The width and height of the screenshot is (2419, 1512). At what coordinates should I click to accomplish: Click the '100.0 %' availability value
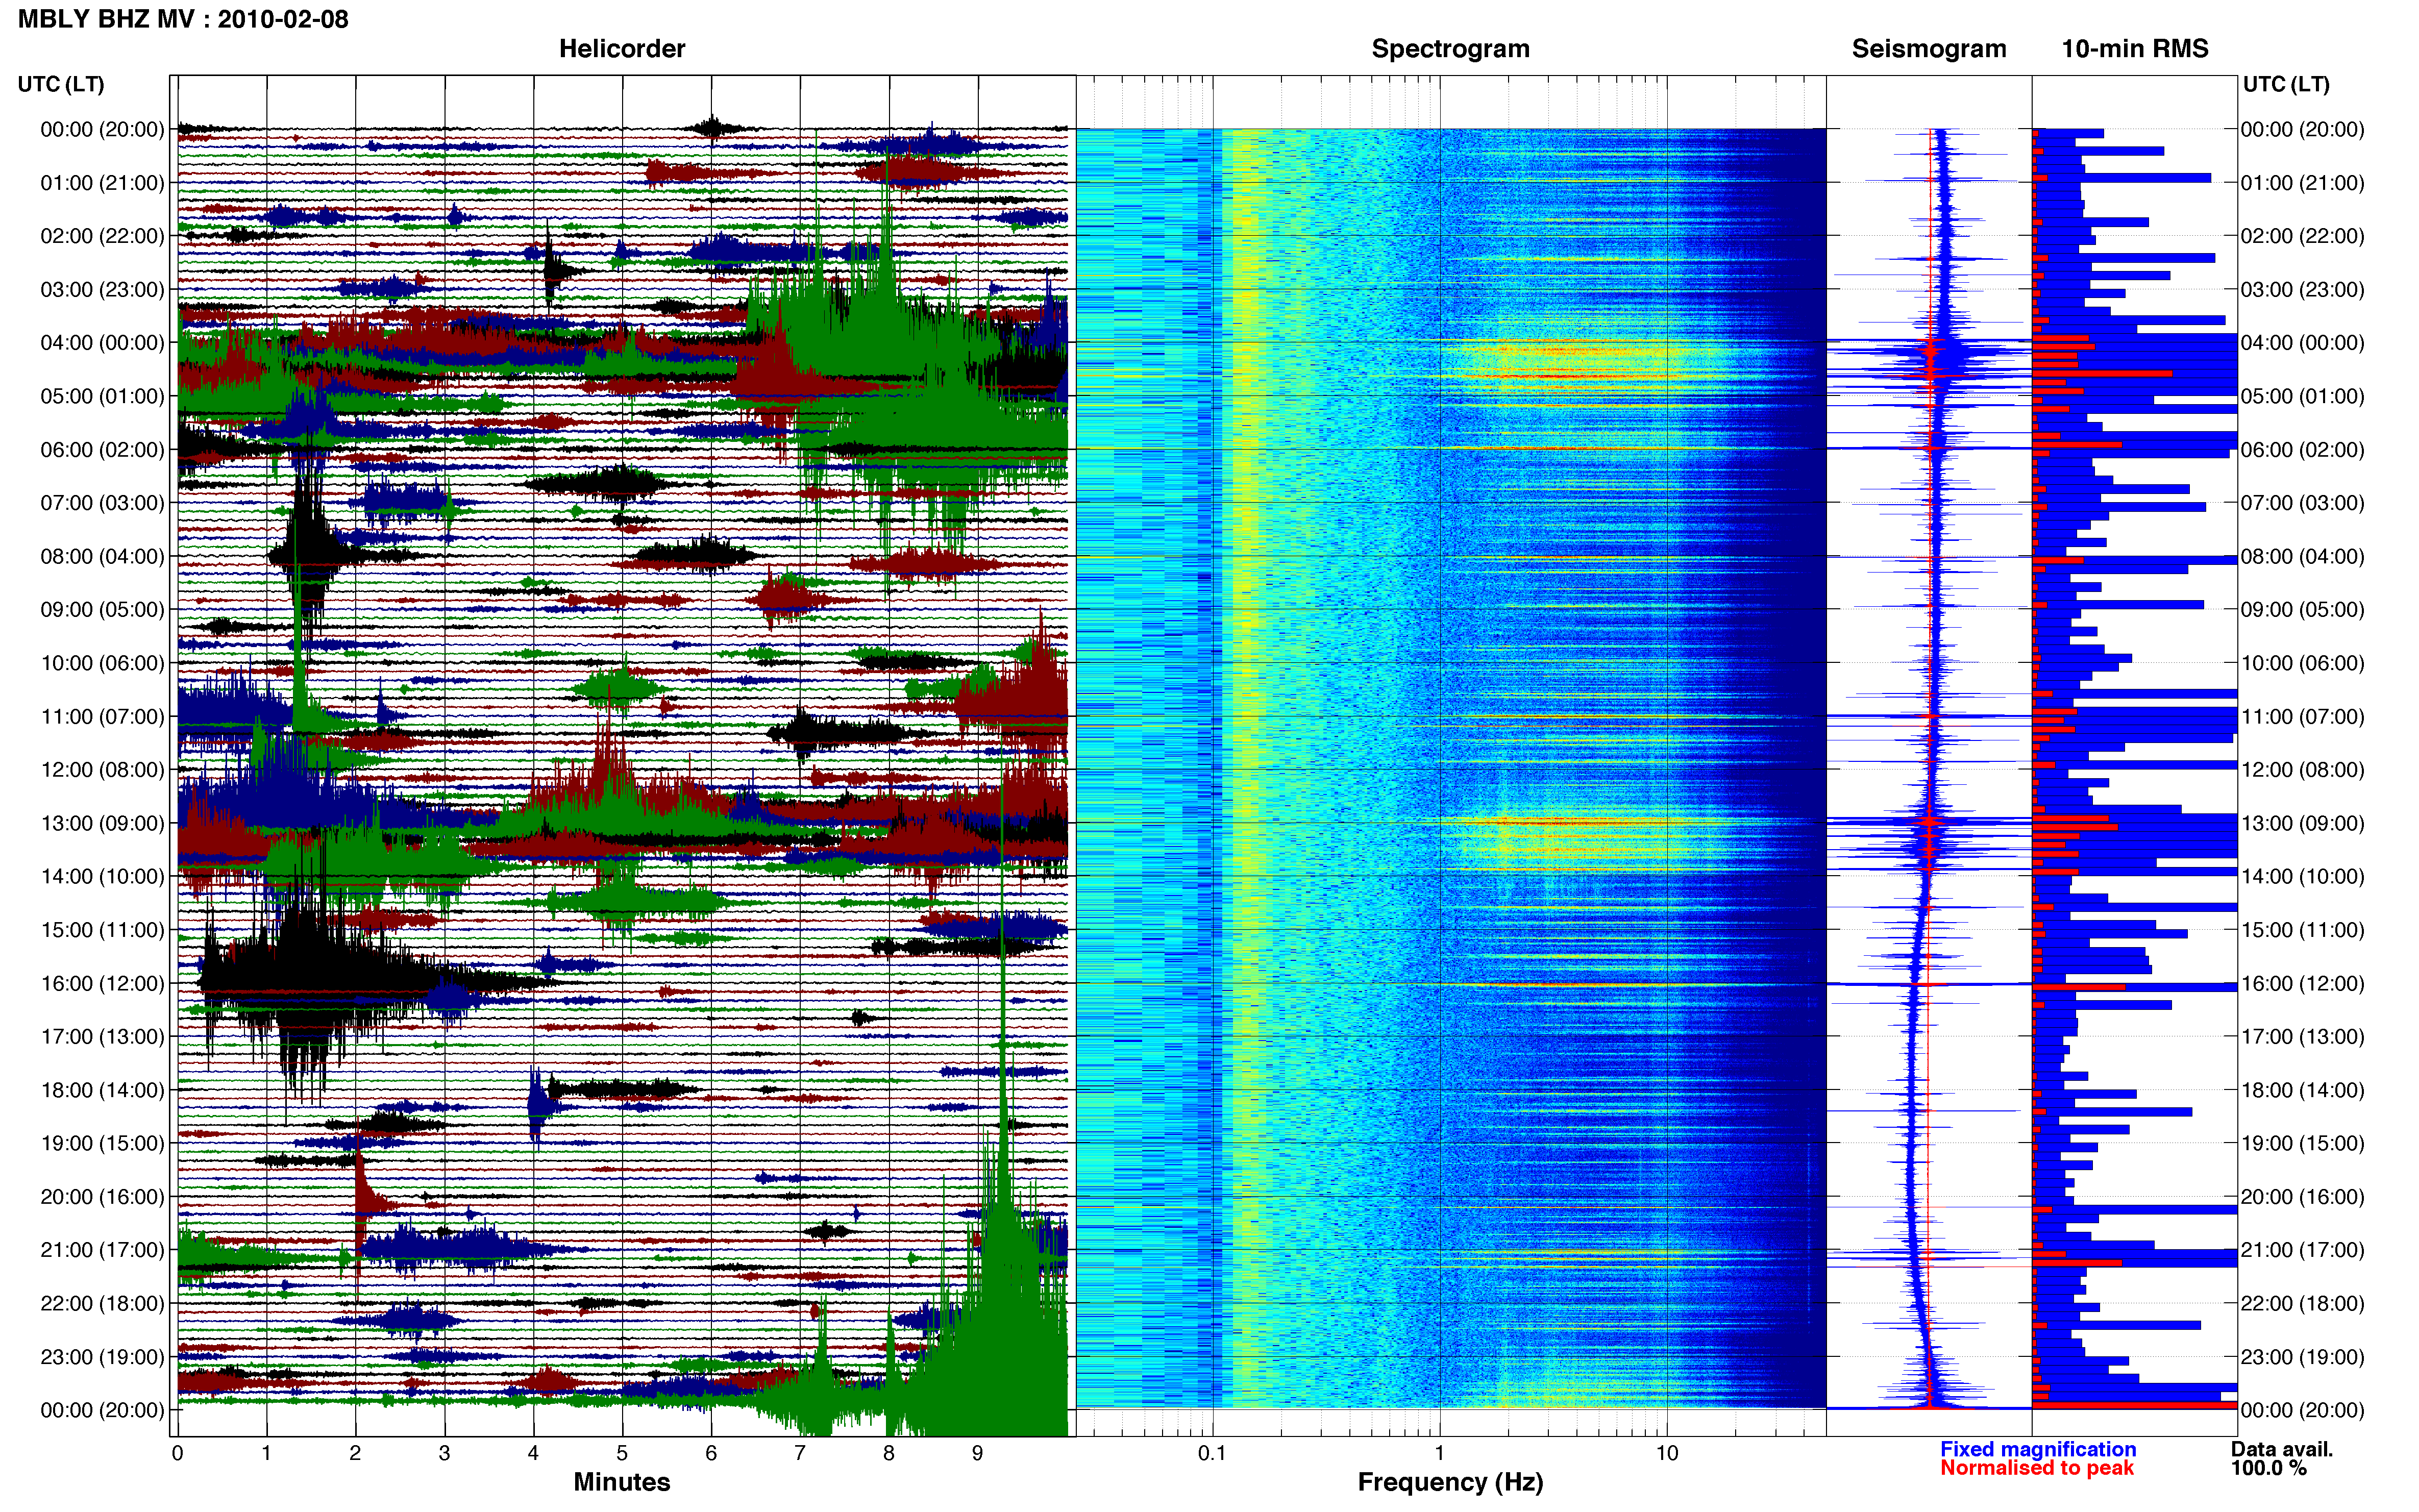pos(2269,1468)
